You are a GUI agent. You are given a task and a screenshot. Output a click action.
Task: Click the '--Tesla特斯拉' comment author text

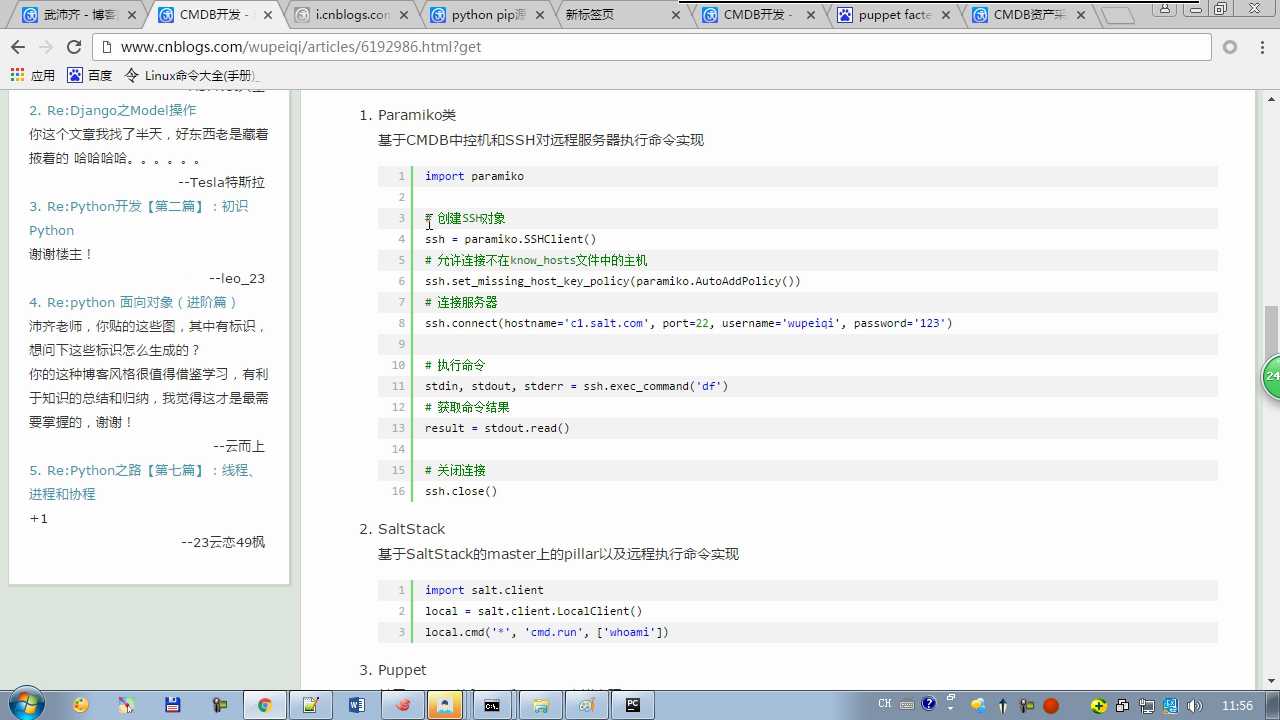pos(221,182)
